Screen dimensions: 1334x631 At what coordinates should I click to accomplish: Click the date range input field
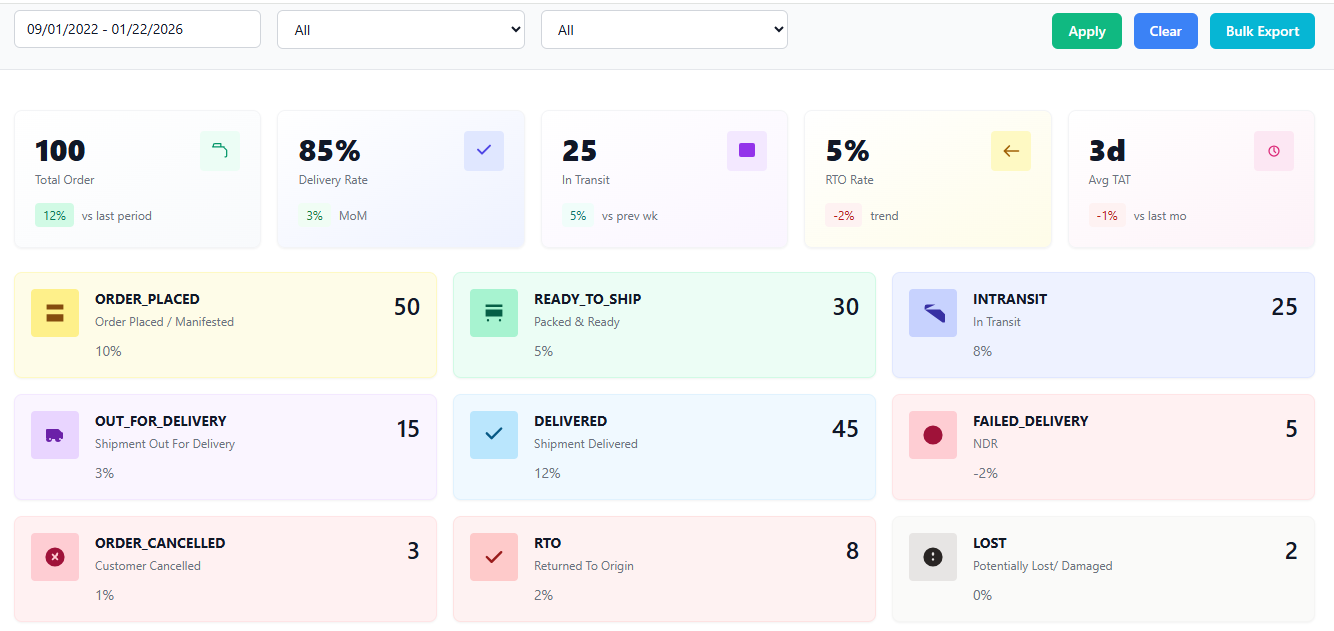point(137,29)
